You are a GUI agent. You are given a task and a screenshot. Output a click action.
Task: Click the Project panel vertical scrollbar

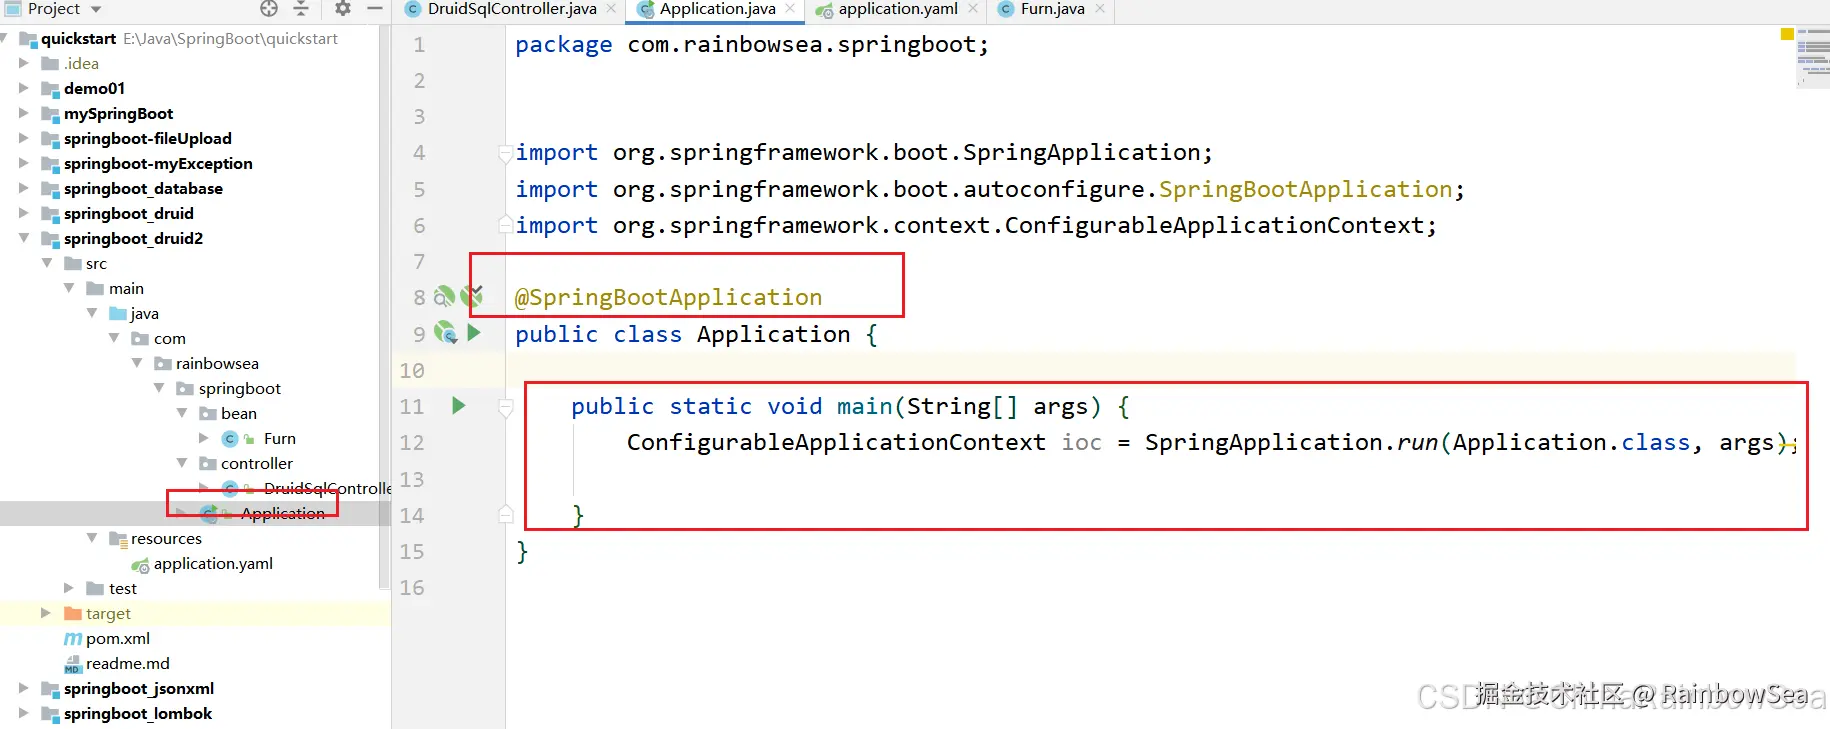(385, 305)
